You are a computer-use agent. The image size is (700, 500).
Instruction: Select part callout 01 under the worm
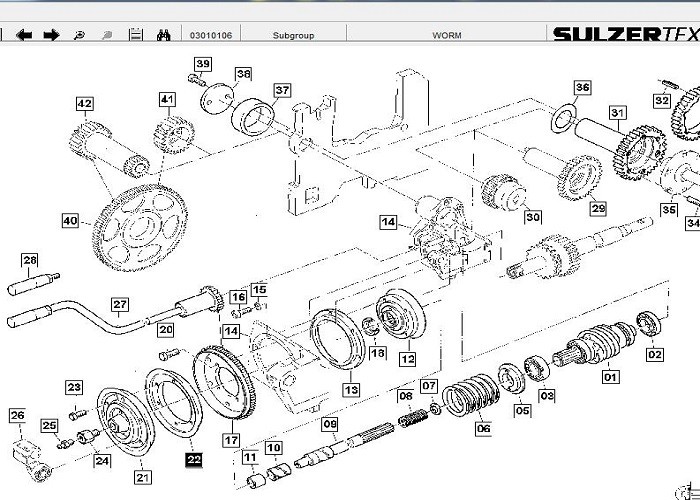point(610,377)
